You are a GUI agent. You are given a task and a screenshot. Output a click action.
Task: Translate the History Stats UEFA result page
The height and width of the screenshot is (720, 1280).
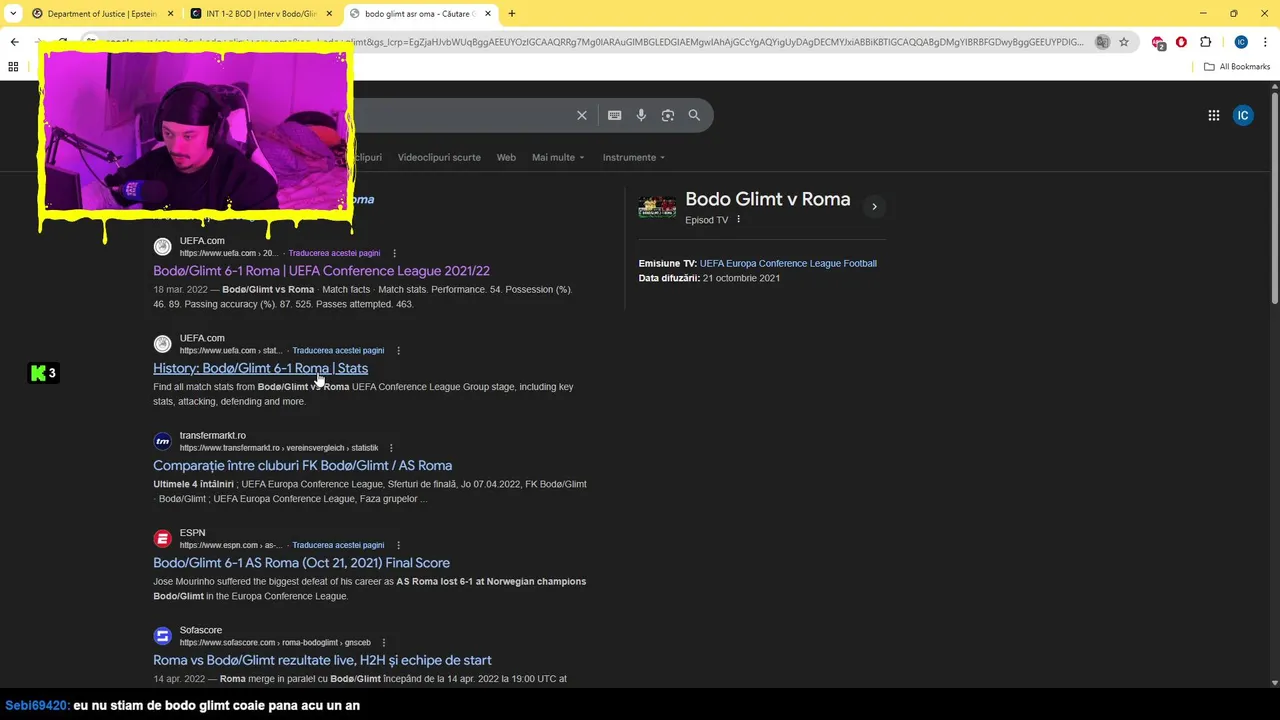[338, 351]
